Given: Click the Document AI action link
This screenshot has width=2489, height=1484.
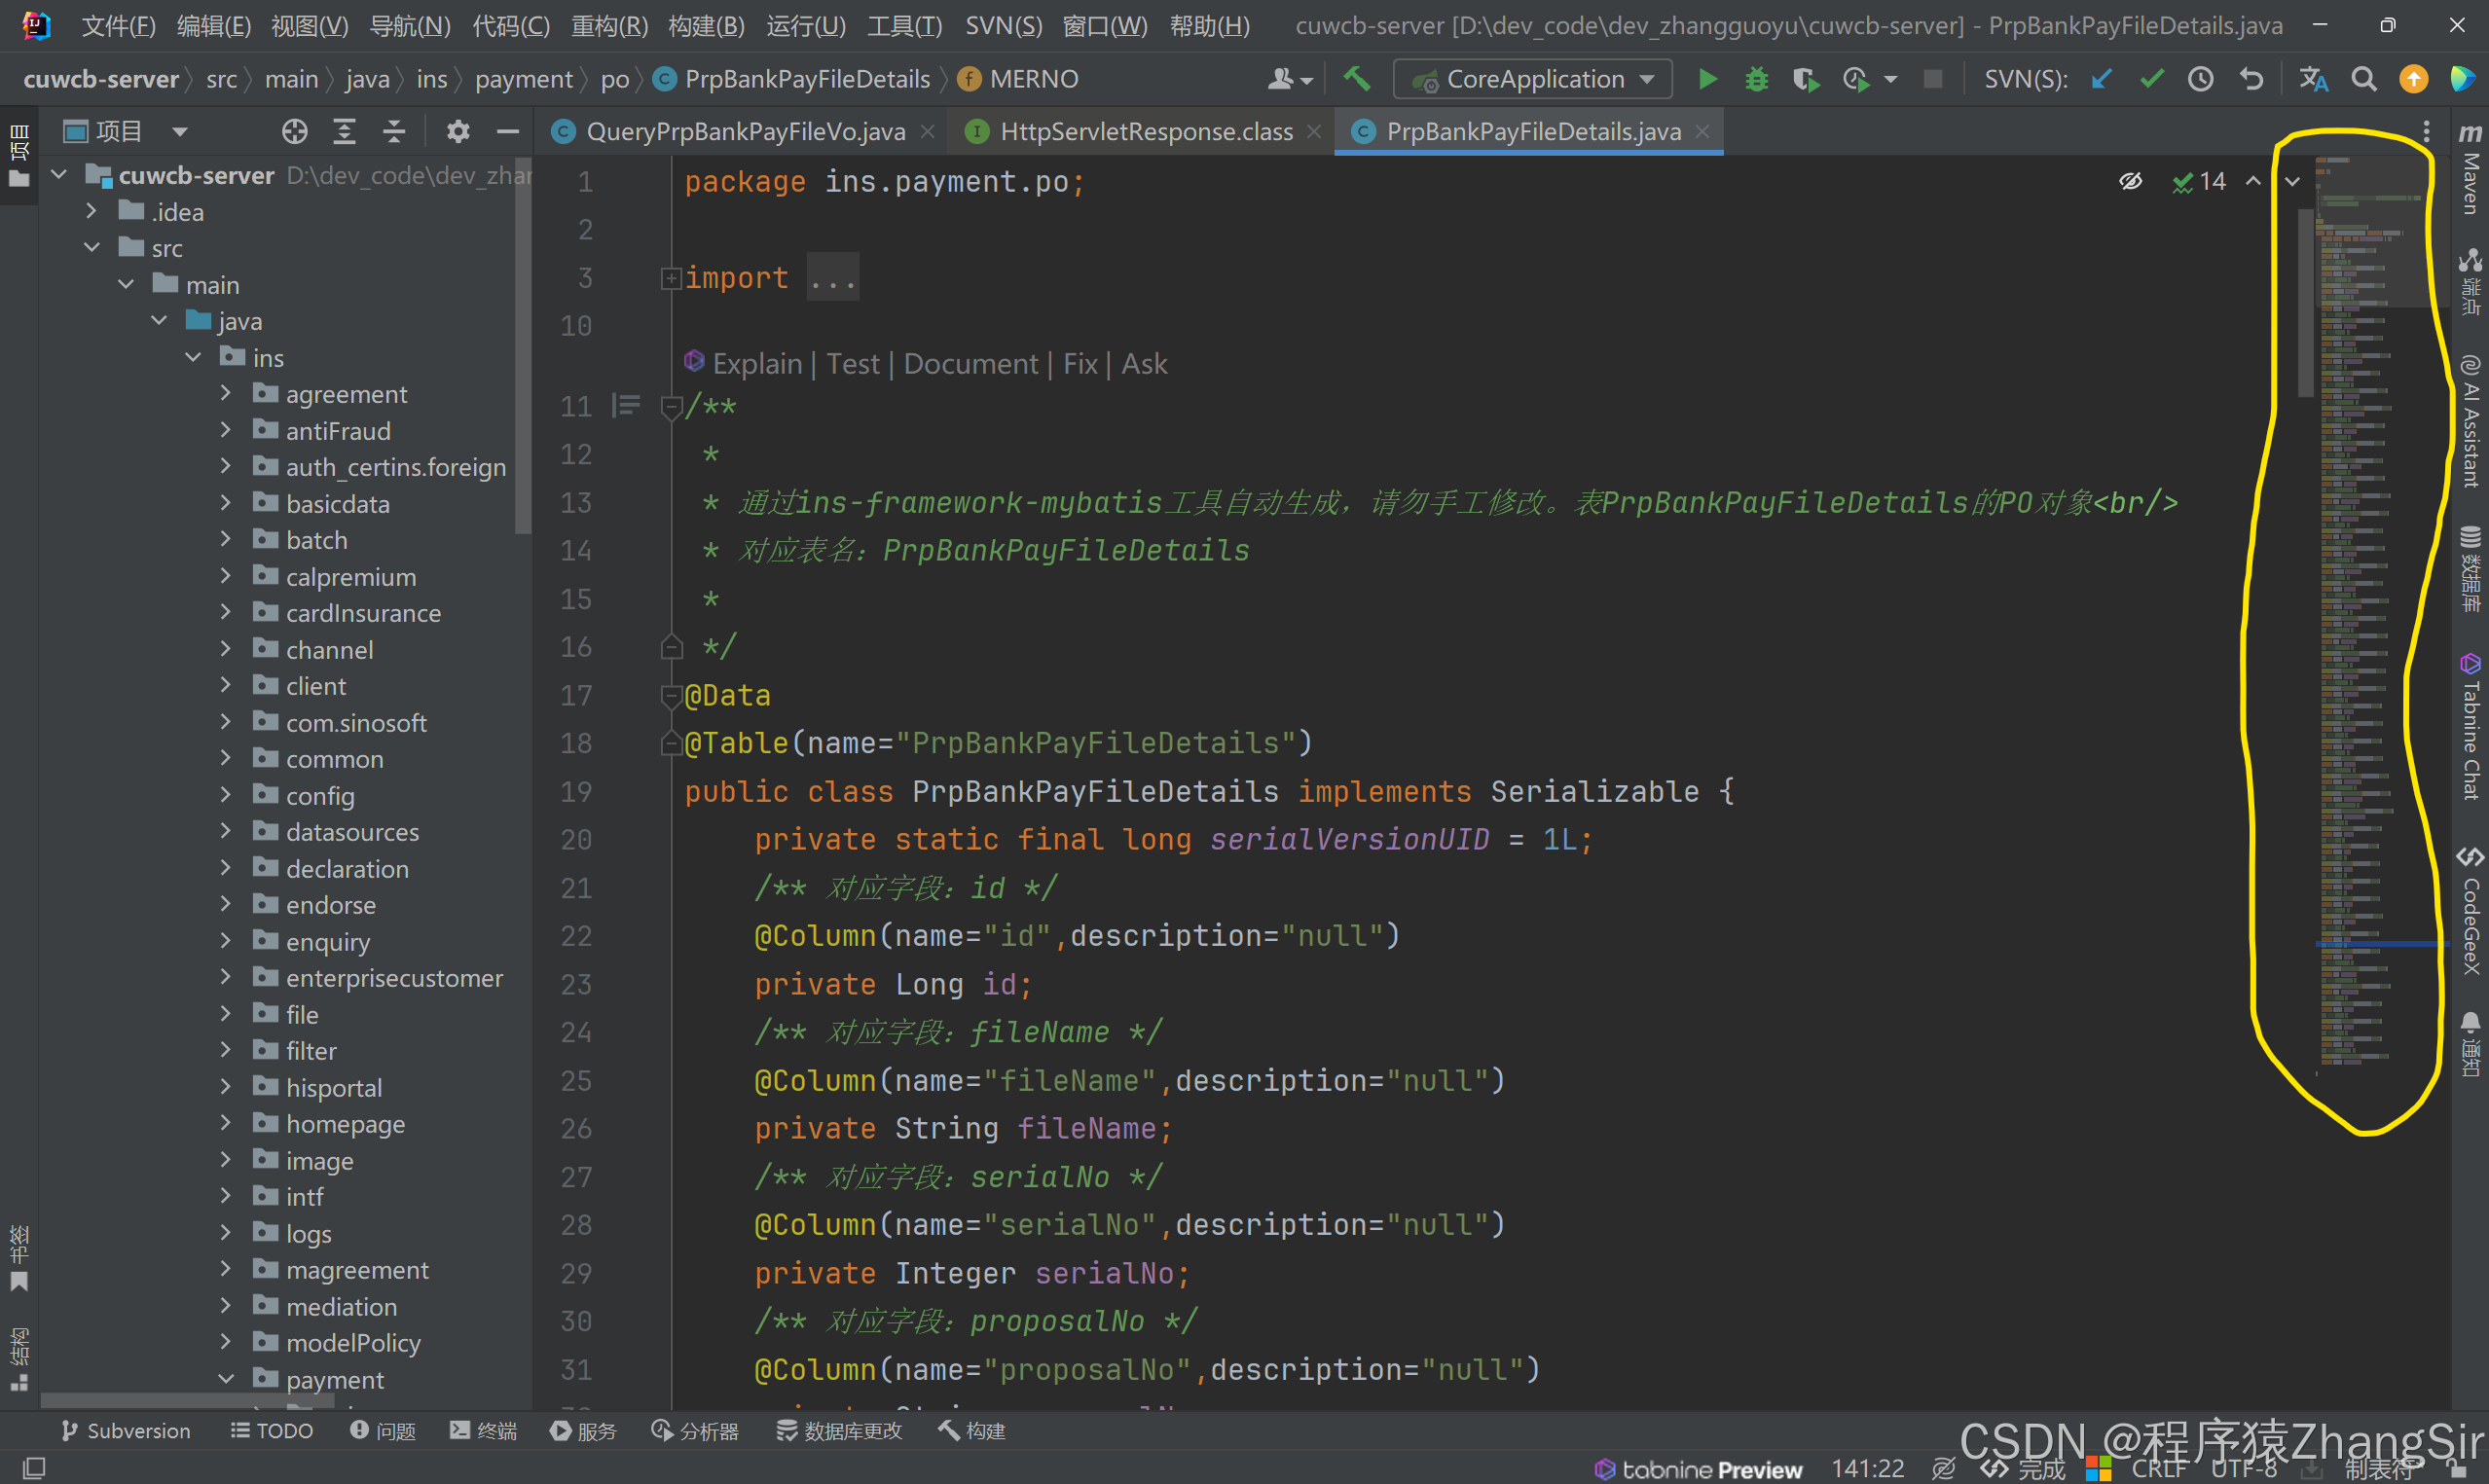Looking at the screenshot, I should point(970,364).
